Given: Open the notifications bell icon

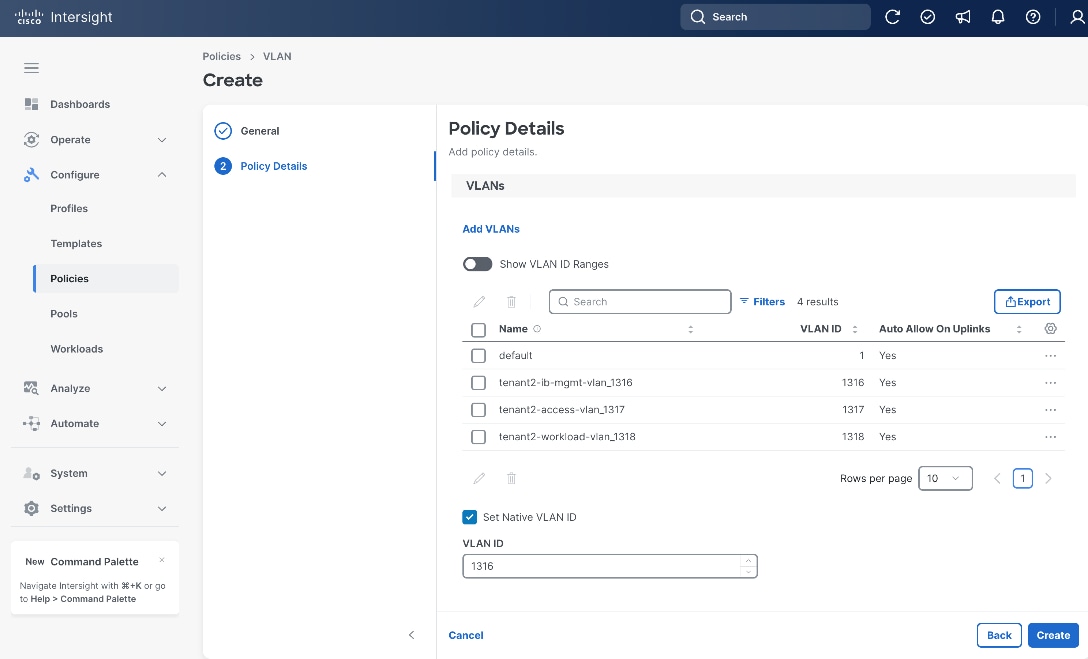Looking at the screenshot, I should tap(998, 17).
